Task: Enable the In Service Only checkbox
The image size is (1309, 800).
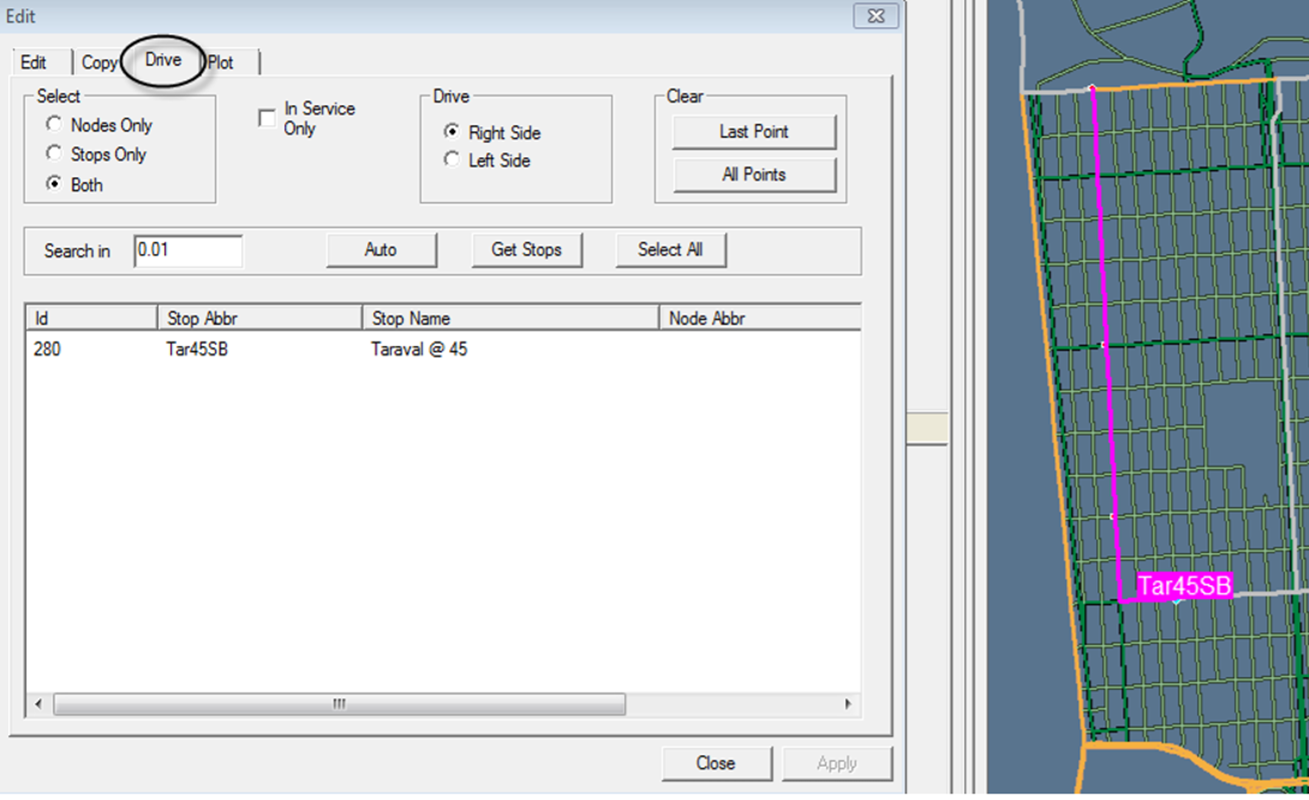Action: coord(267,118)
